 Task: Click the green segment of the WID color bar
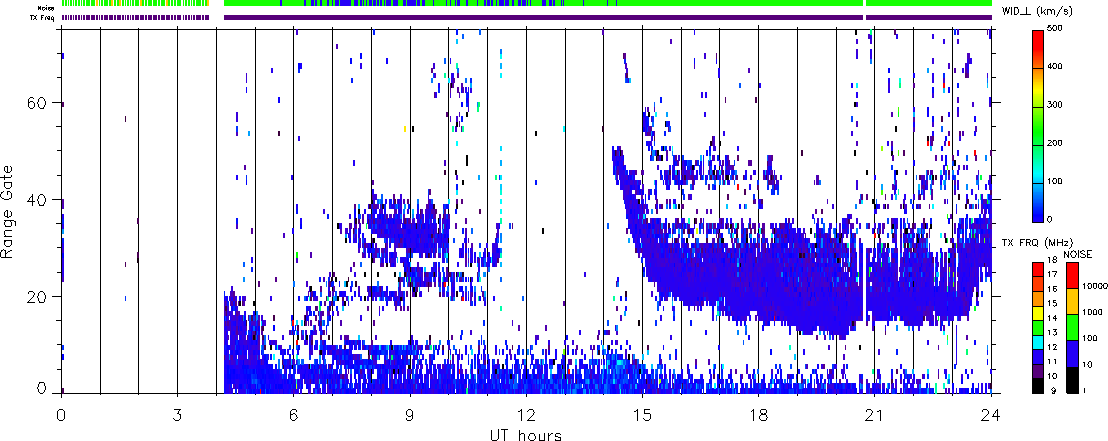point(1038,125)
